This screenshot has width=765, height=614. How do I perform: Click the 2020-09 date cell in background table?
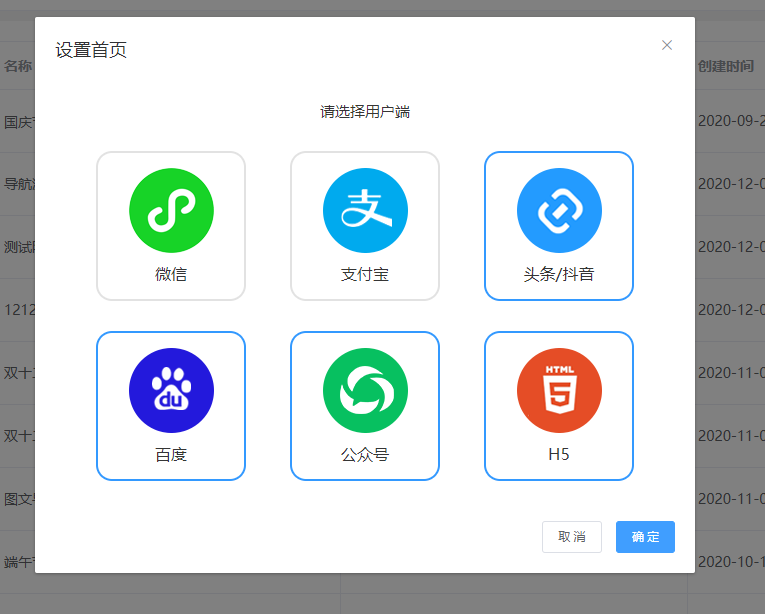click(731, 121)
